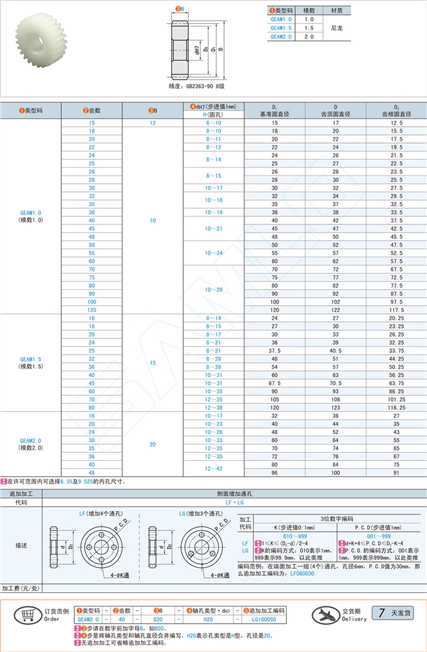Click the '追加加工' section header
Image resolution: width=427 pixels, height=652 pixels.
point(21,494)
